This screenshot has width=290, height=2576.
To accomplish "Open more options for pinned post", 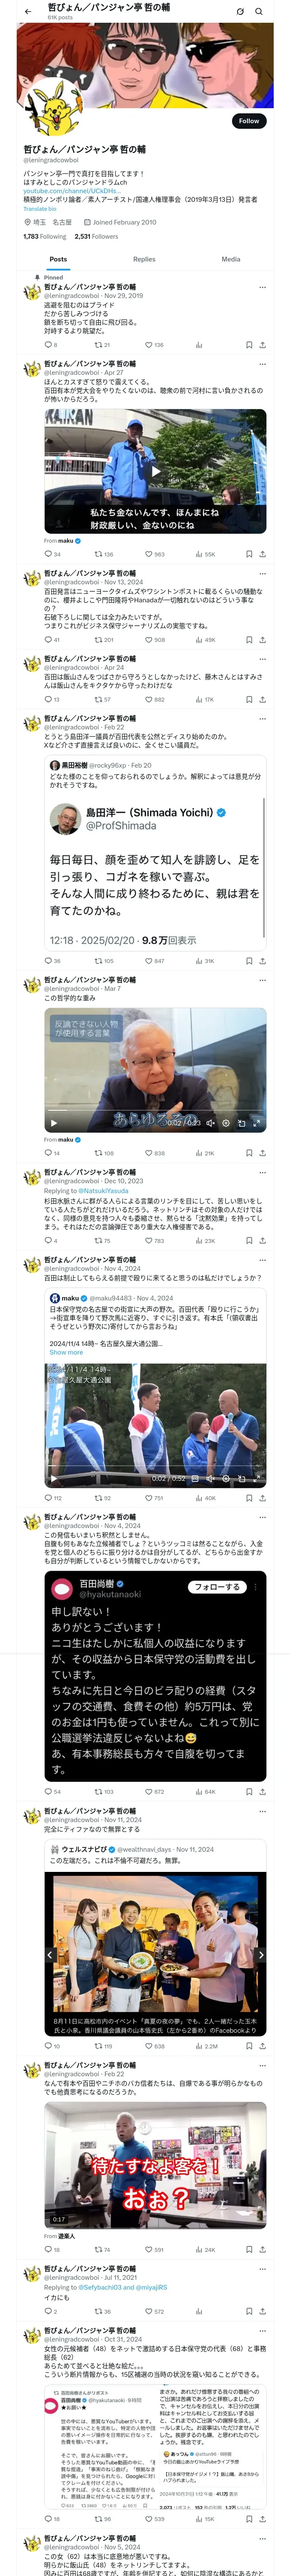I will (x=262, y=287).
